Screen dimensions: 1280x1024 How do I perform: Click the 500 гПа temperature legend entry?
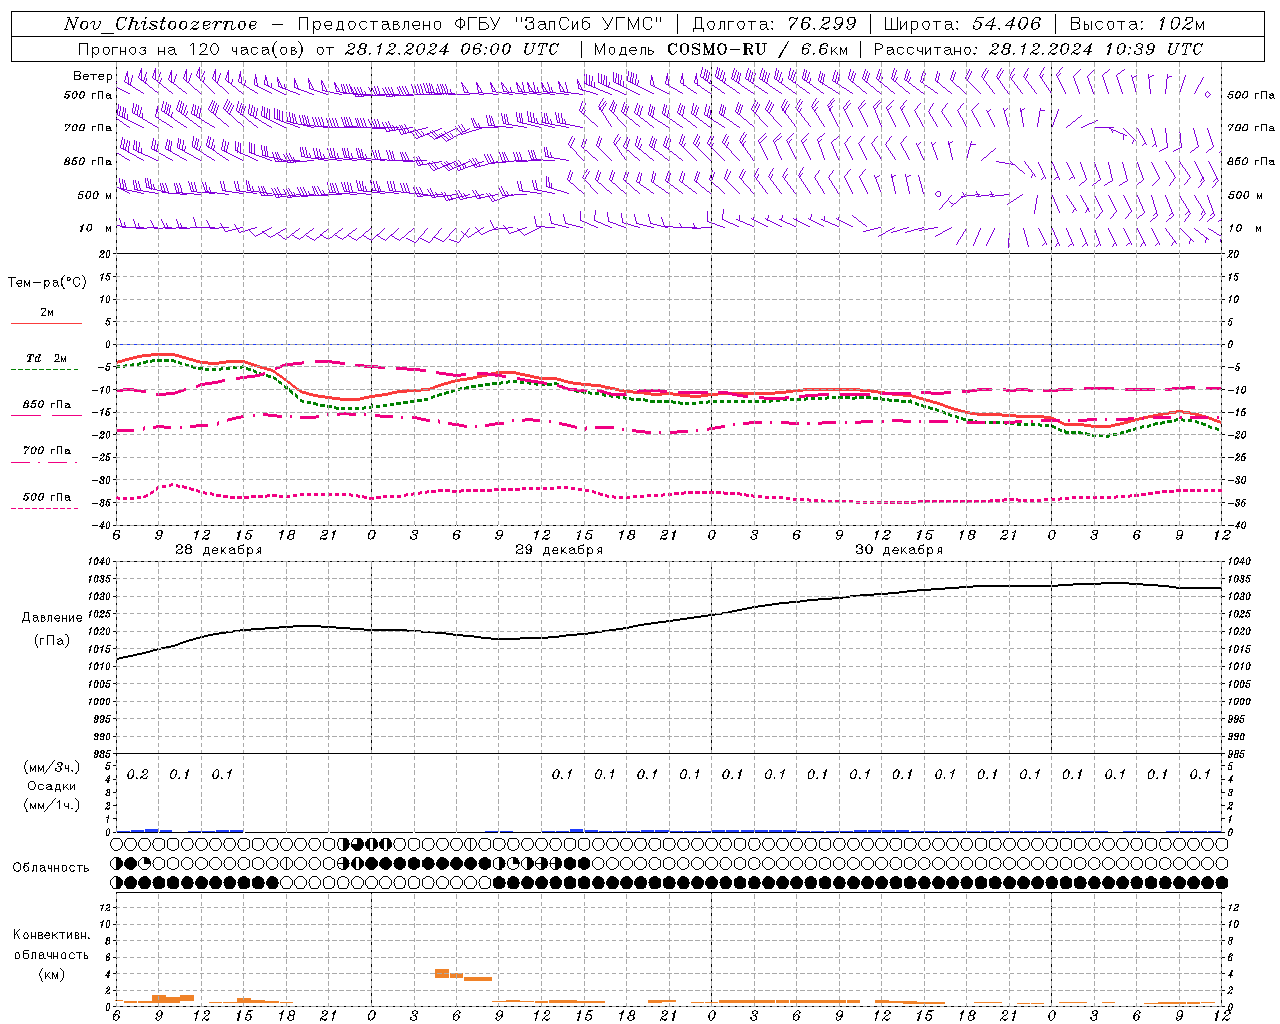click(46, 497)
